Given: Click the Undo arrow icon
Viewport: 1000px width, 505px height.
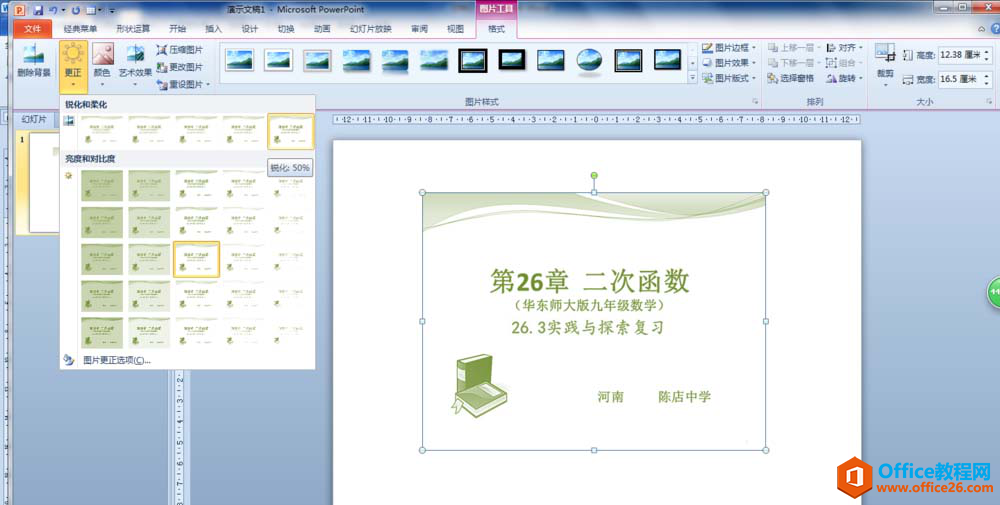Looking at the screenshot, I should (x=53, y=10).
